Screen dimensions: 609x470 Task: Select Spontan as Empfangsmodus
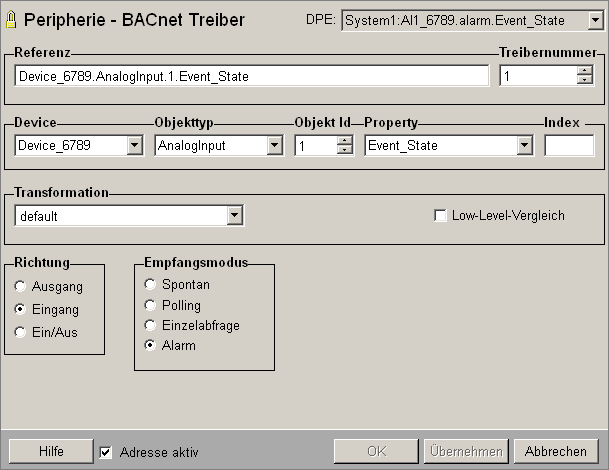(x=151, y=285)
